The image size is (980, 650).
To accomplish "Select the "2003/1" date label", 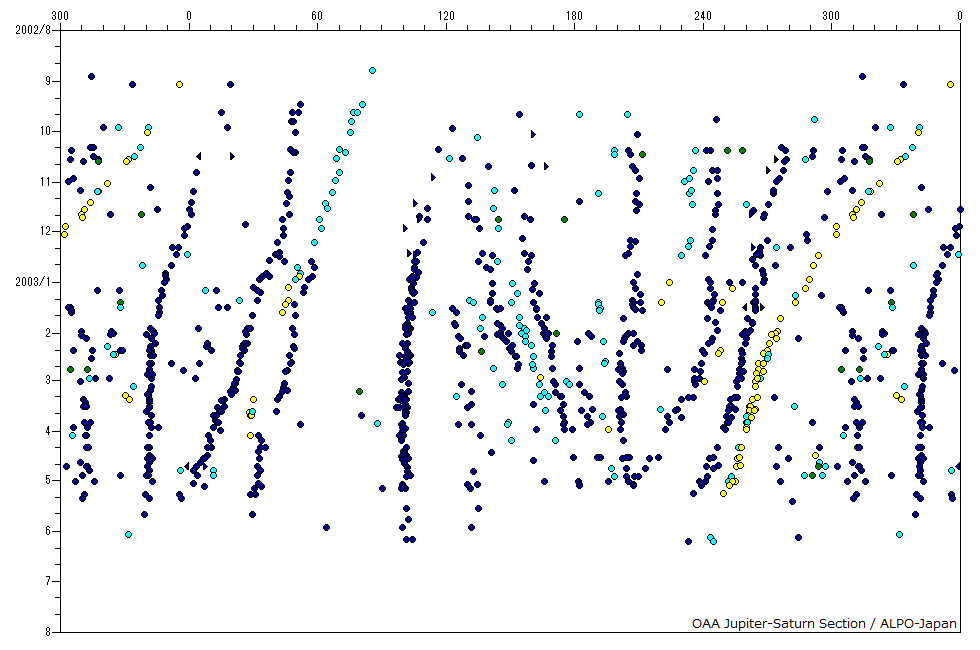I will point(33,282).
